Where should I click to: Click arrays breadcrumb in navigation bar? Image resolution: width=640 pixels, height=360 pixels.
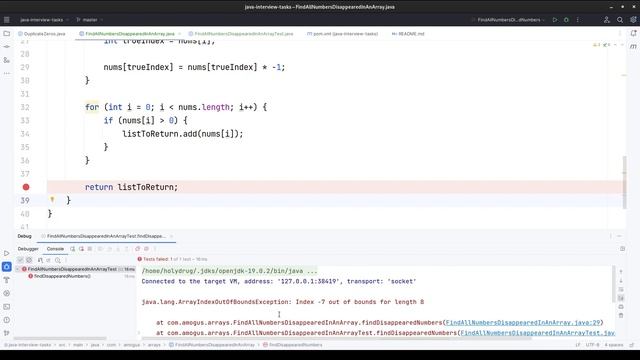[154, 345]
